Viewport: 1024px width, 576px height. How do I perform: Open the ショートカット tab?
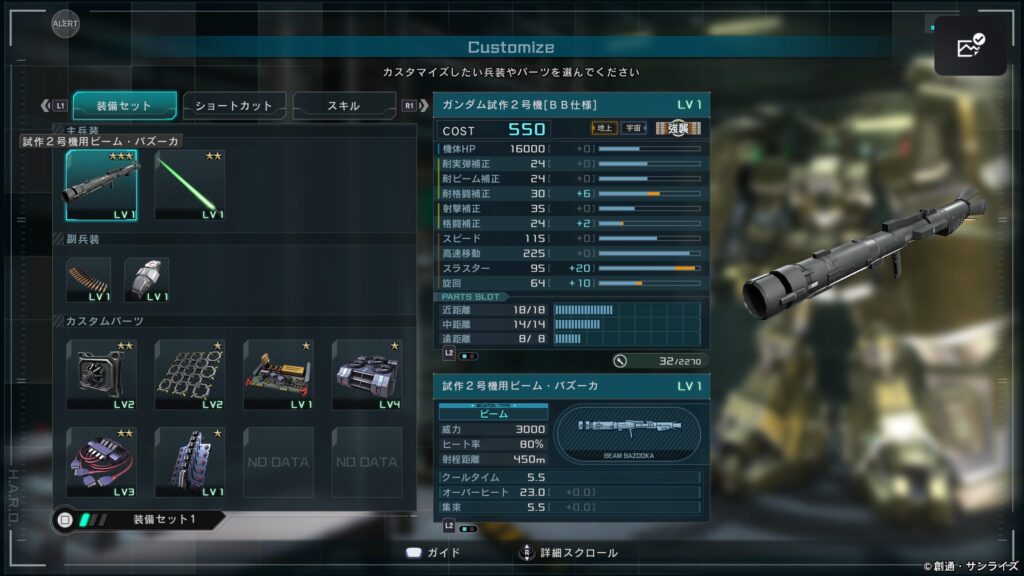tap(234, 106)
